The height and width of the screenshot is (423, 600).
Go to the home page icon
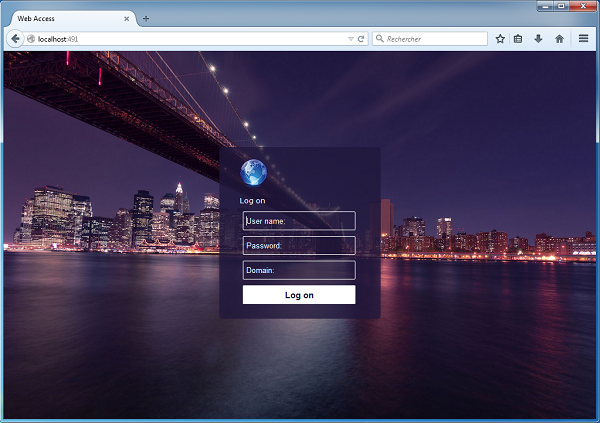click(x=559, y=39)
